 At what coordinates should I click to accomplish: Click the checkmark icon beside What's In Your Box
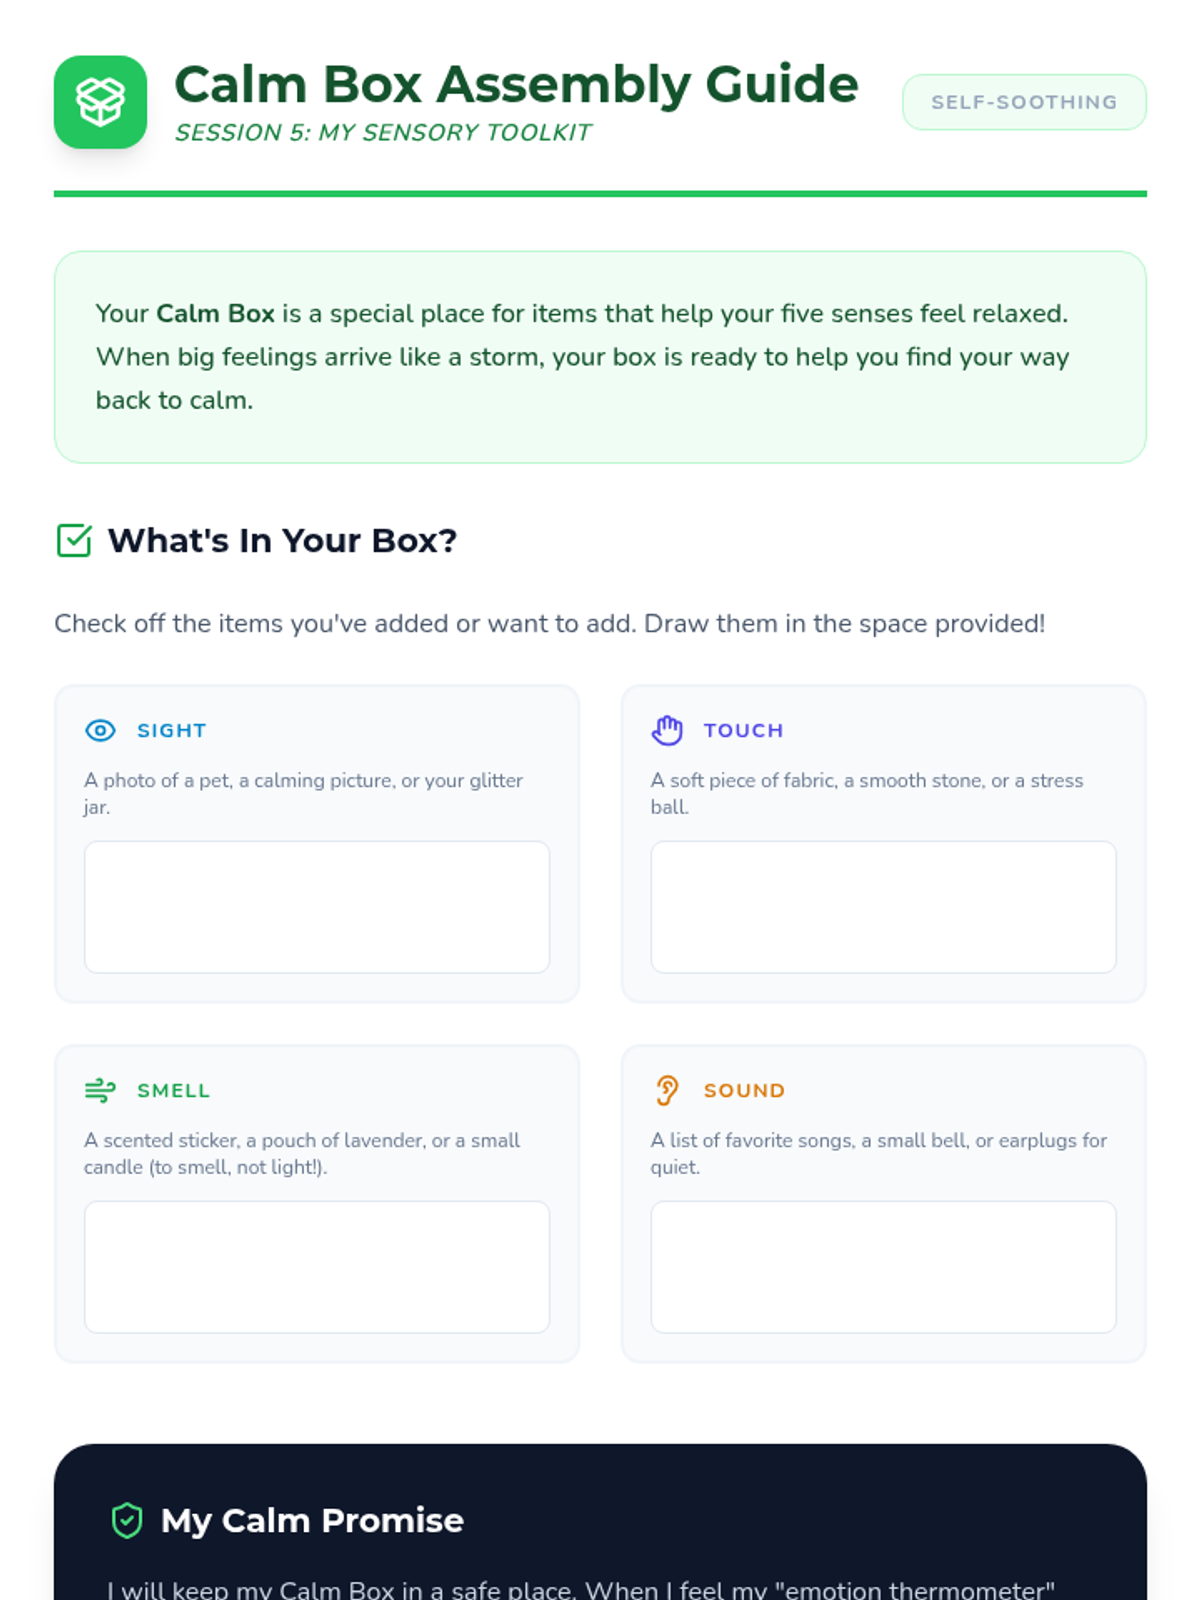pos(74,541)
